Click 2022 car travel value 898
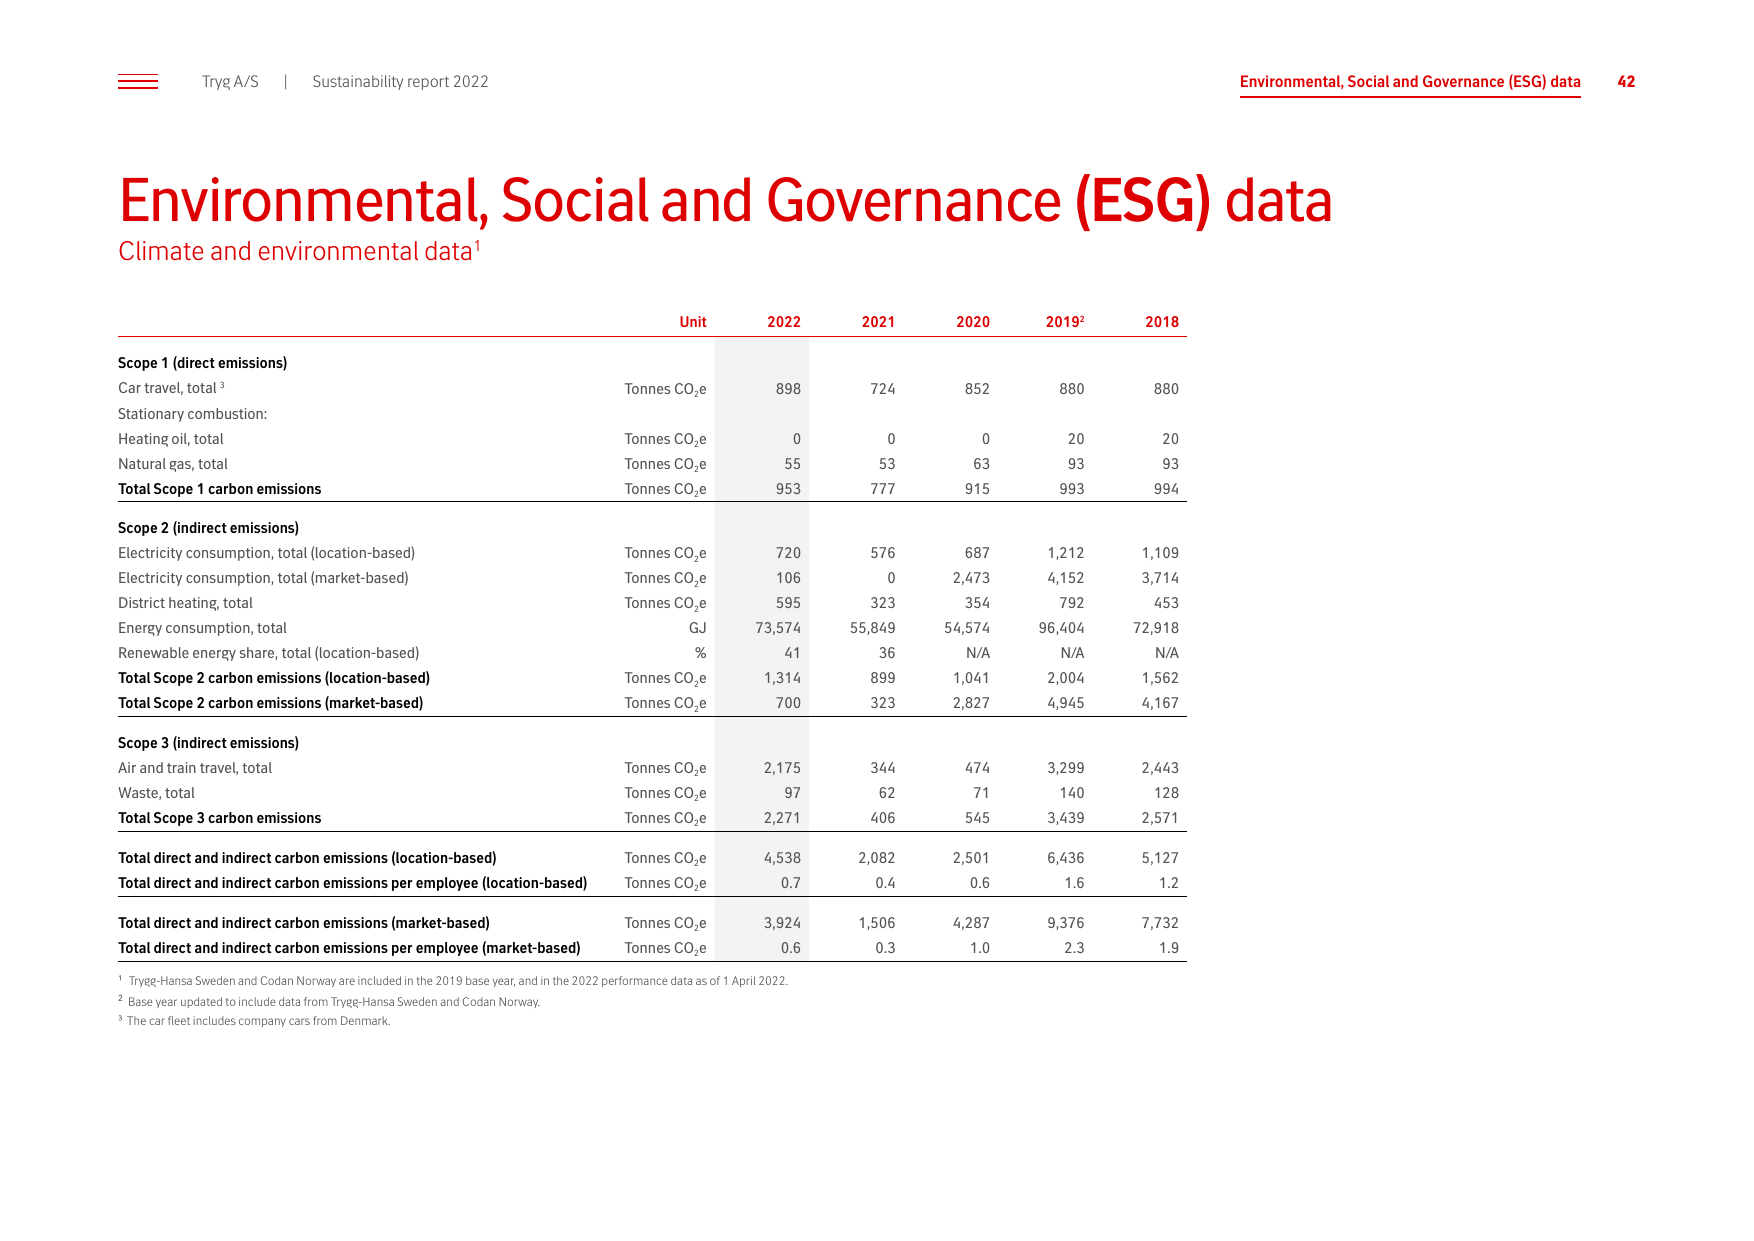 click(788, 389)
